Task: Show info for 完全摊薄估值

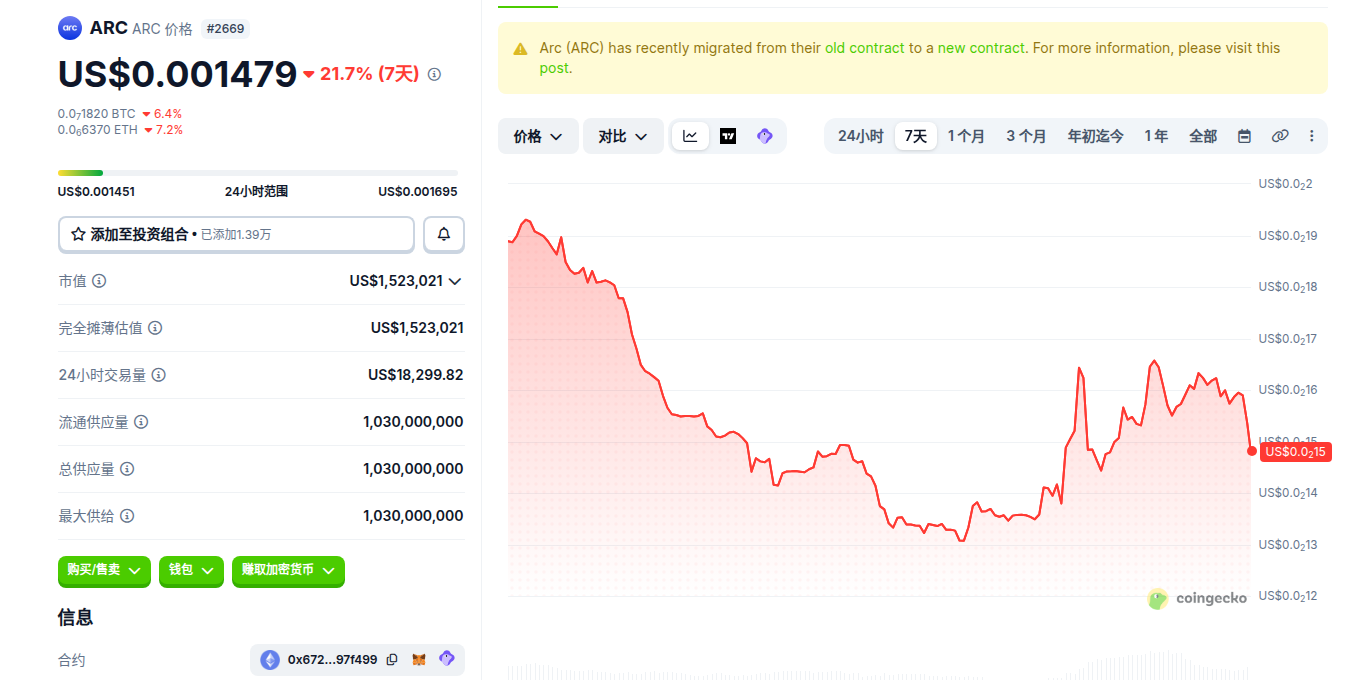Action: click(x=155, y=328)
